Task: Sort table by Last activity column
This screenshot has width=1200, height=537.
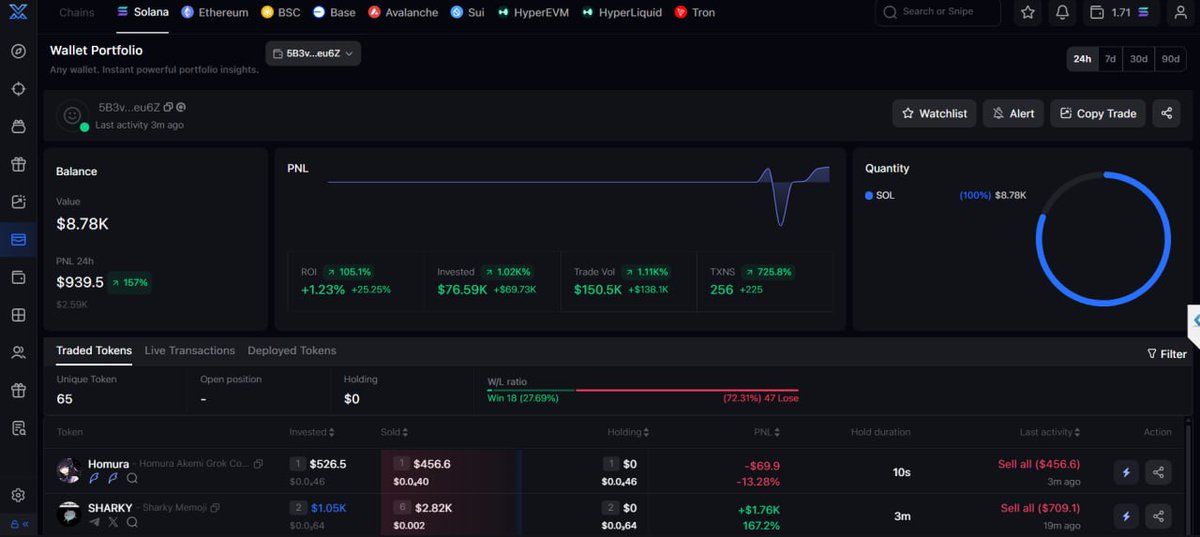Action: click(x=1049, y=432)
